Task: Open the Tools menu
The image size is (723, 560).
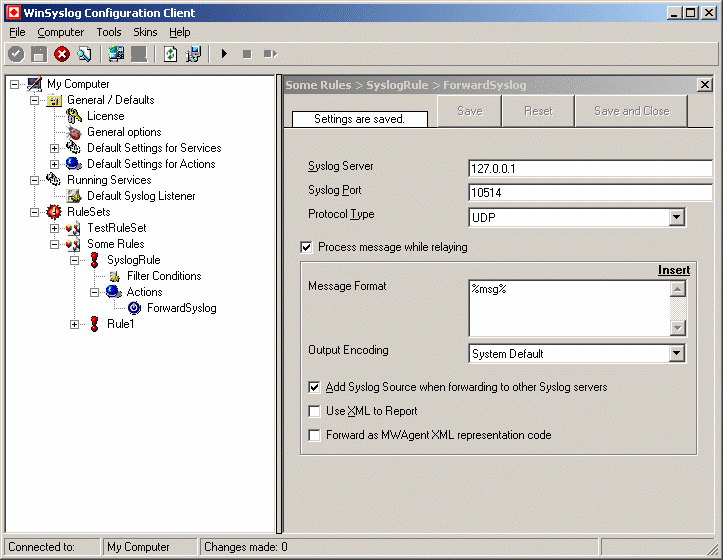Action: 109,32
